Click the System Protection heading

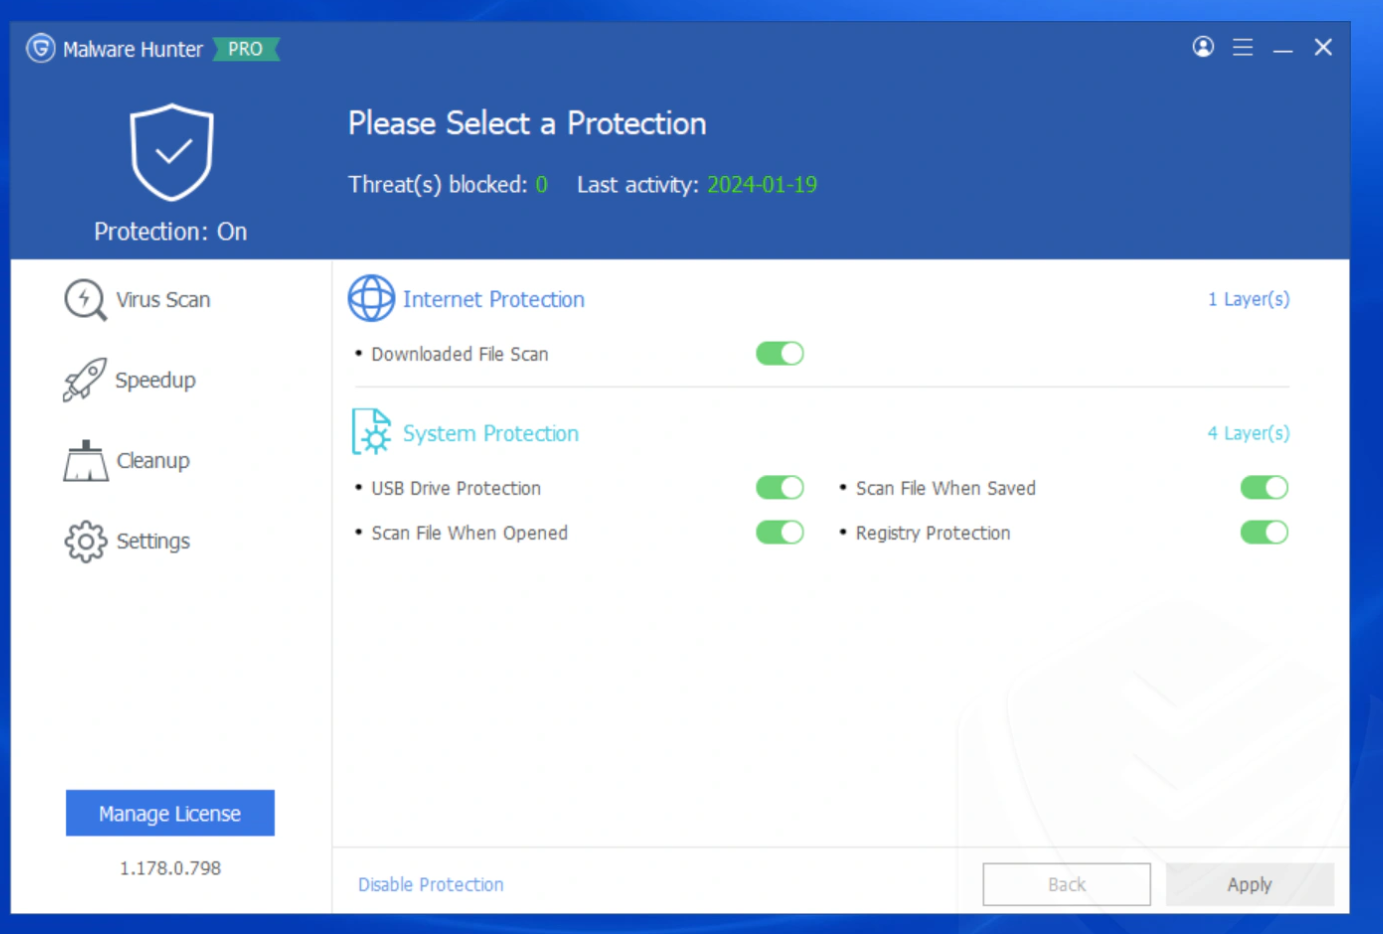tap(491, 433)
